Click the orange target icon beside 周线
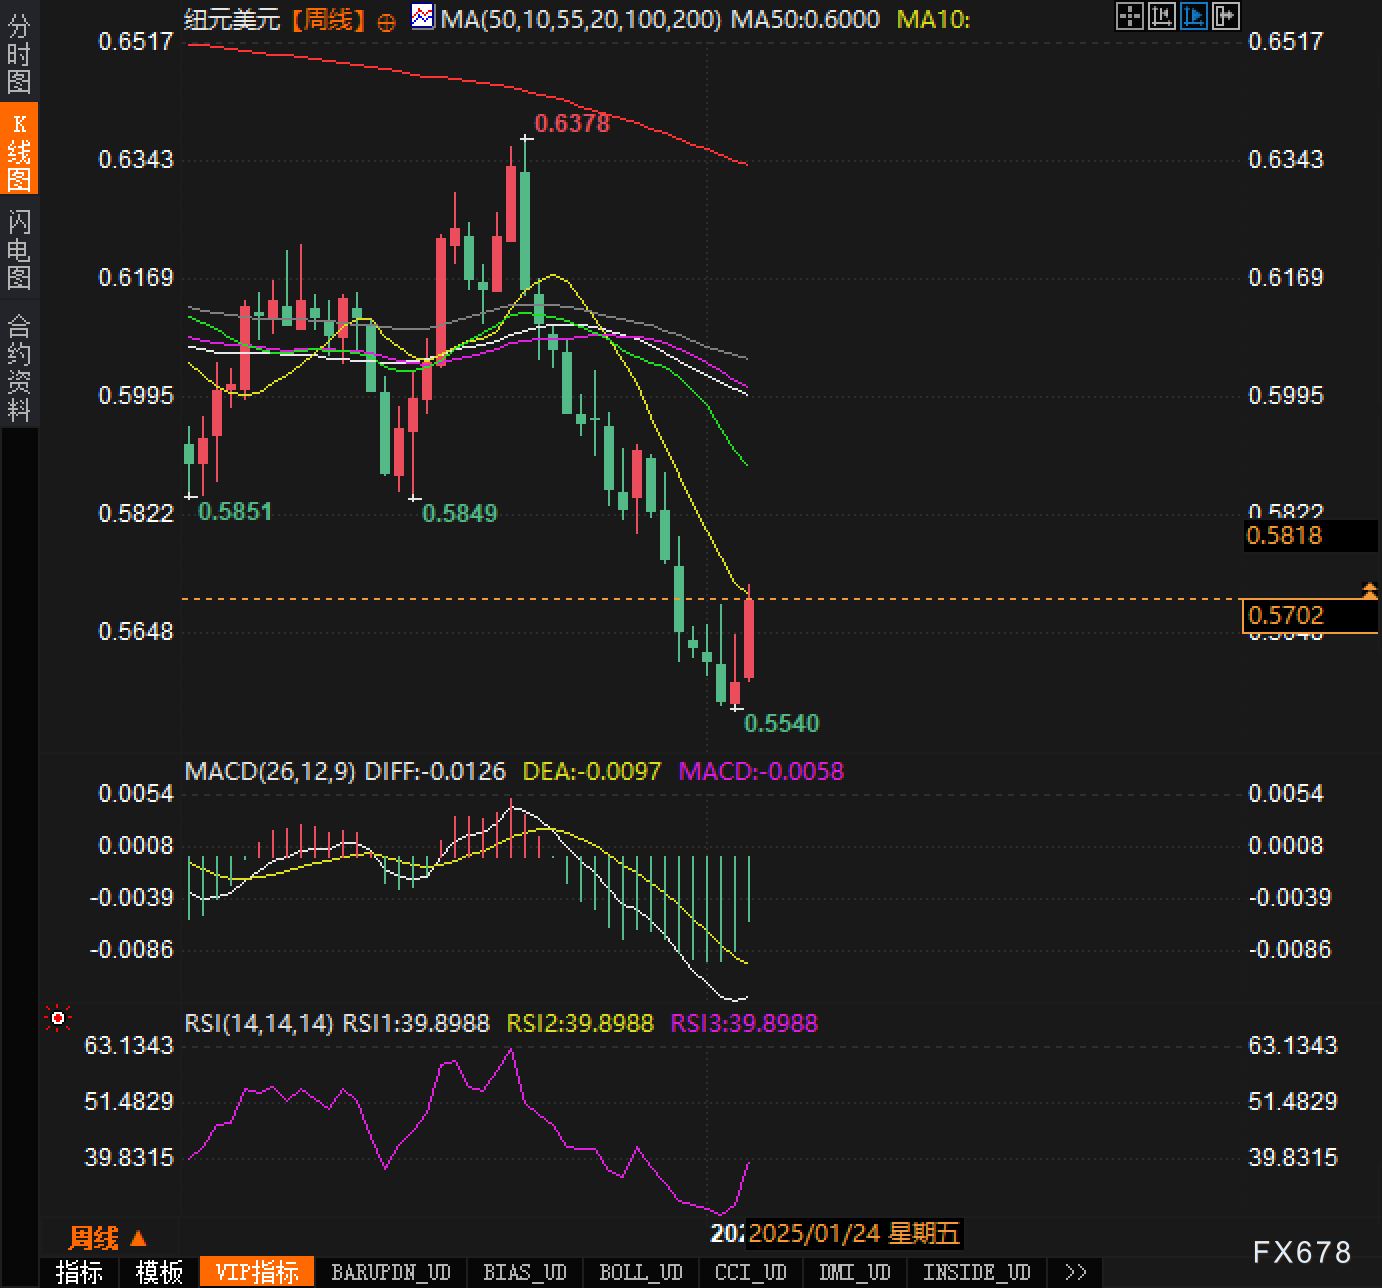The width and height of the screenshot is (1382, 1288). (x=386, y=22)
